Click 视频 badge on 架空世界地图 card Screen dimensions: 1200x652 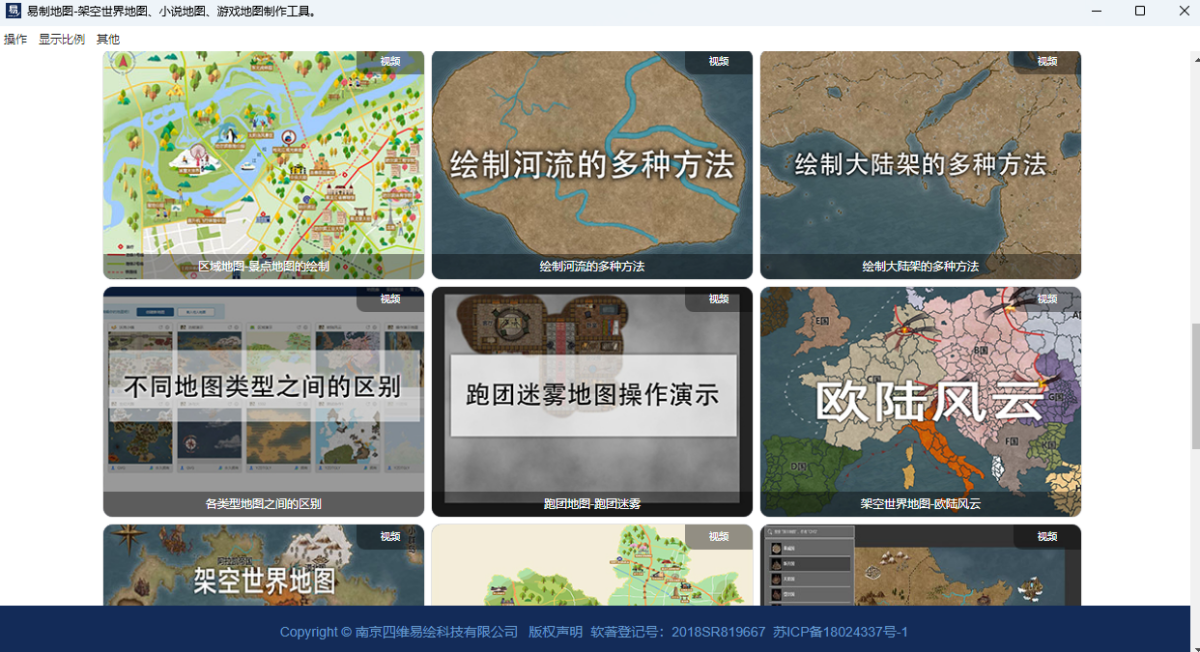coord(390,537)
